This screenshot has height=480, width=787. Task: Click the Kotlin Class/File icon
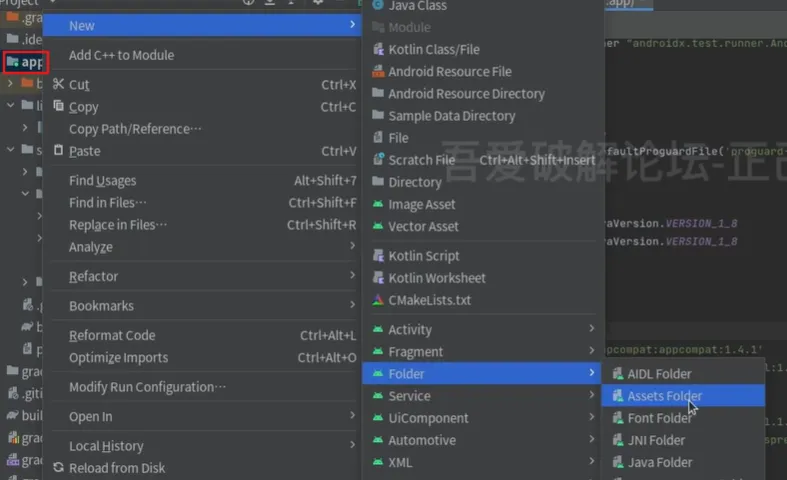[x=378, y=49]
